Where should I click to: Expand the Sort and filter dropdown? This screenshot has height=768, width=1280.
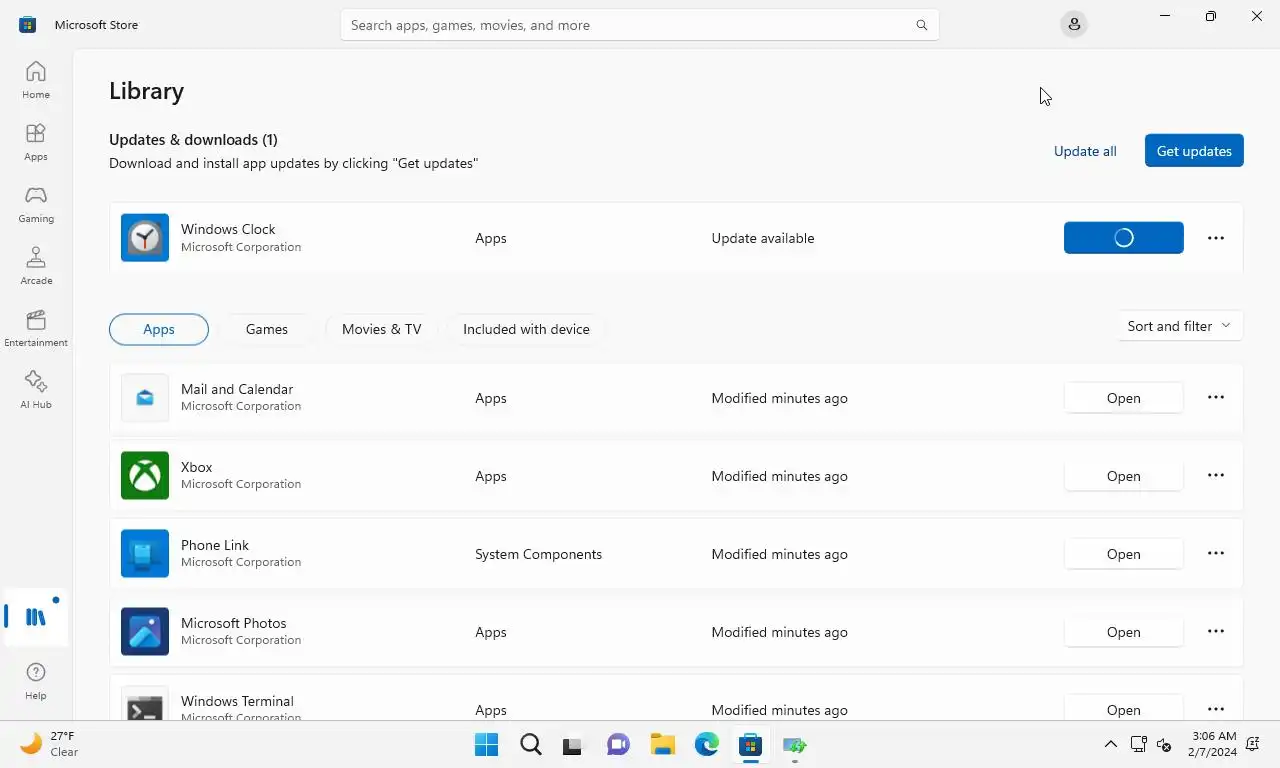1179,326
